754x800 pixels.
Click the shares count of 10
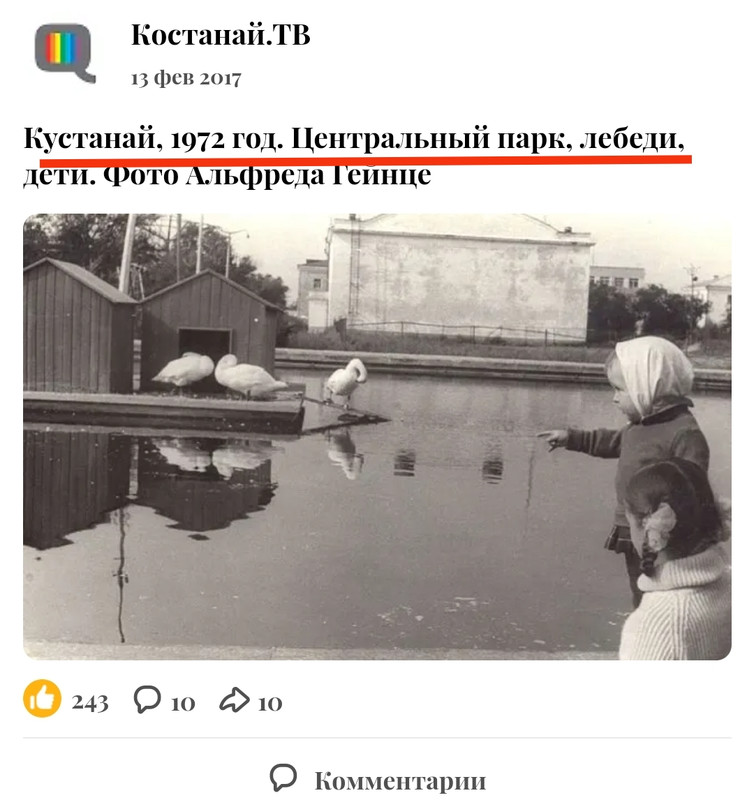coord(270,704)
